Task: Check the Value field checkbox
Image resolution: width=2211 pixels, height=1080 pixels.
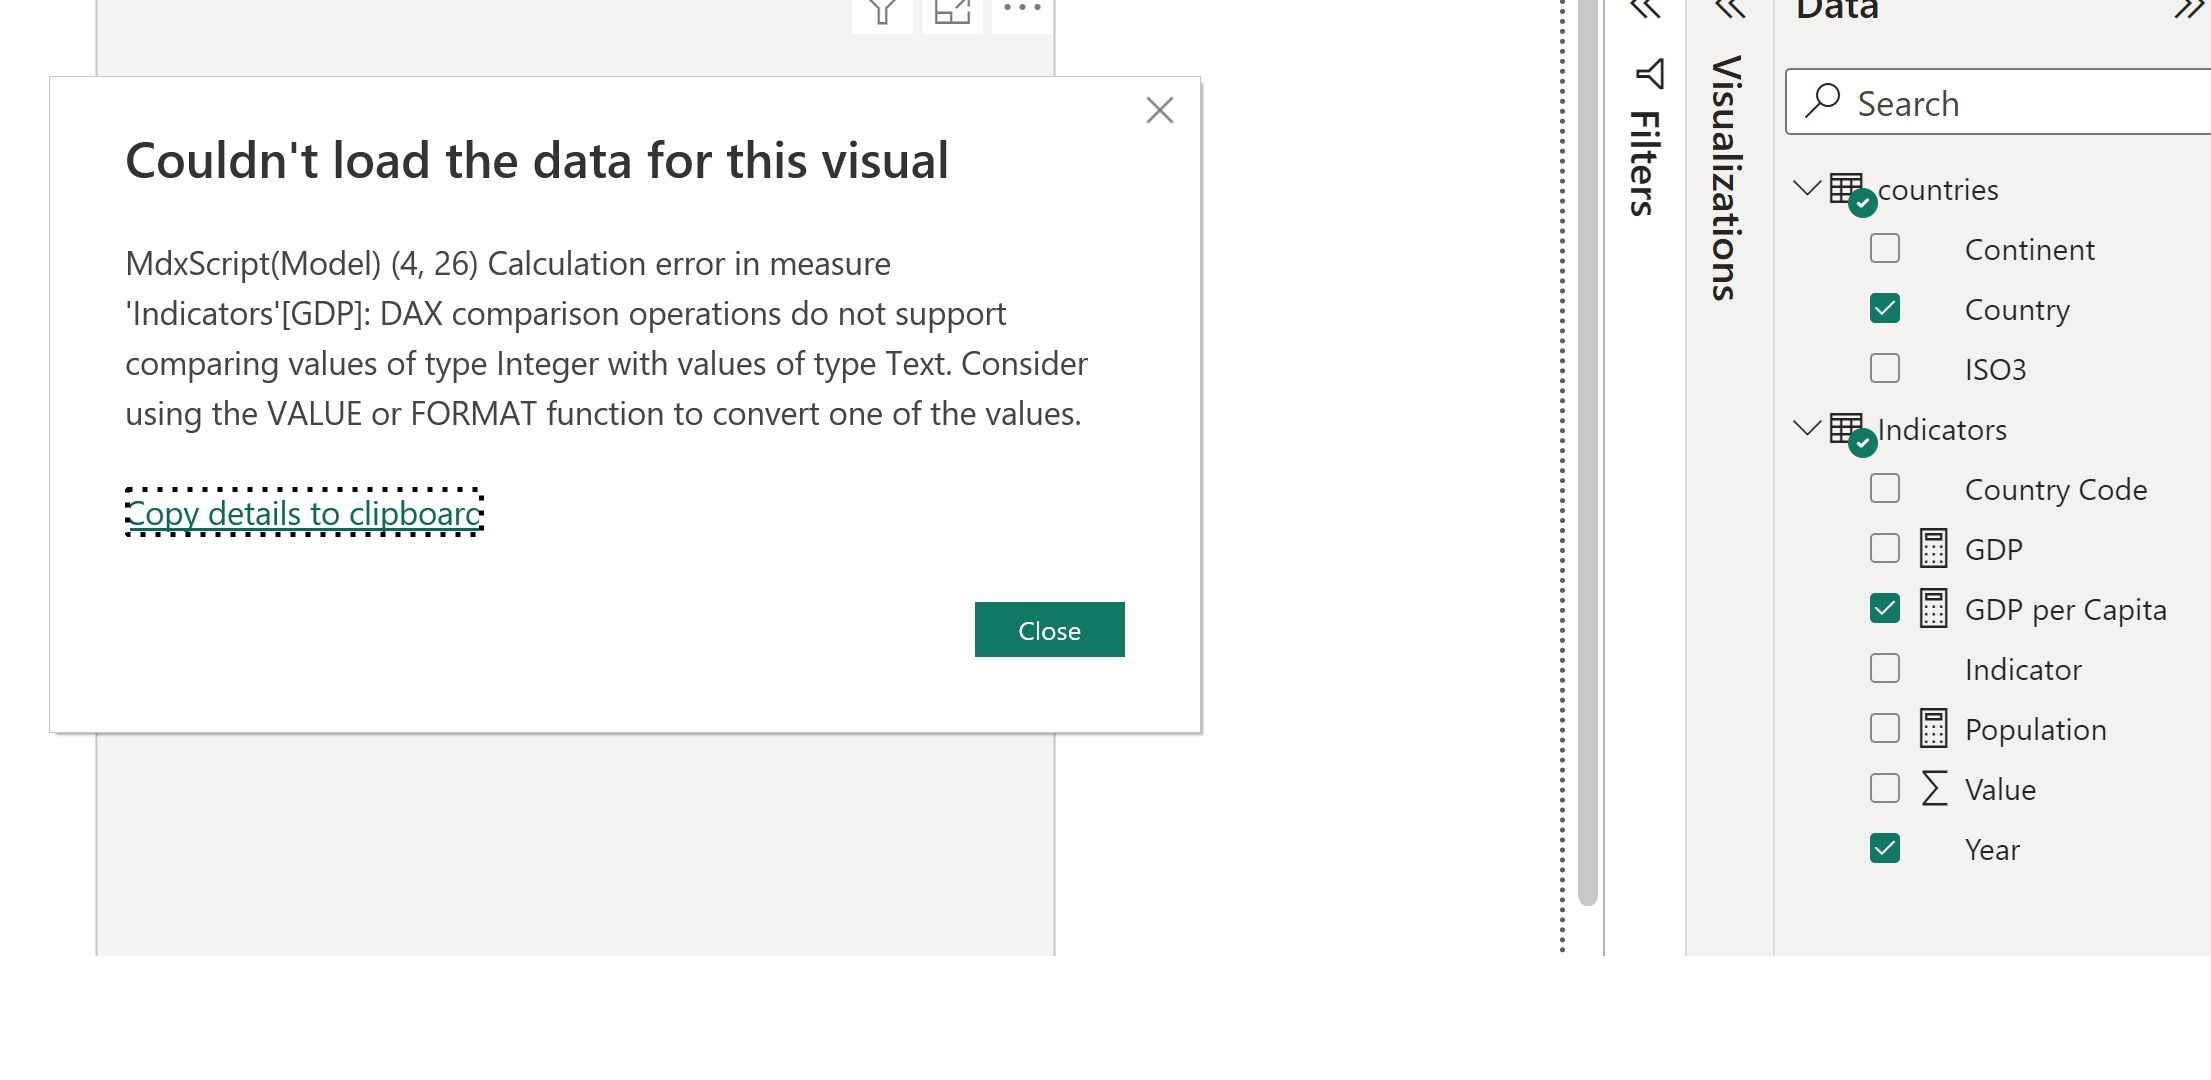Action: [x=1885, y=788]
